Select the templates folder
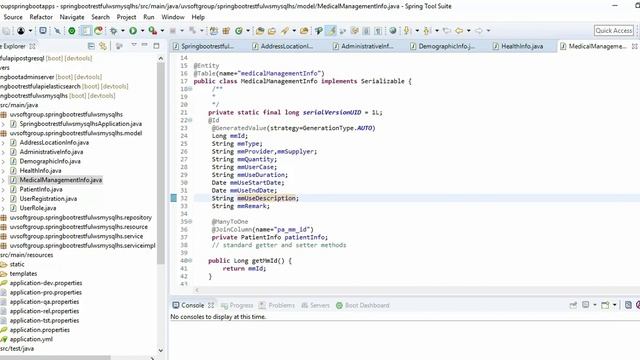 [23, 274]
